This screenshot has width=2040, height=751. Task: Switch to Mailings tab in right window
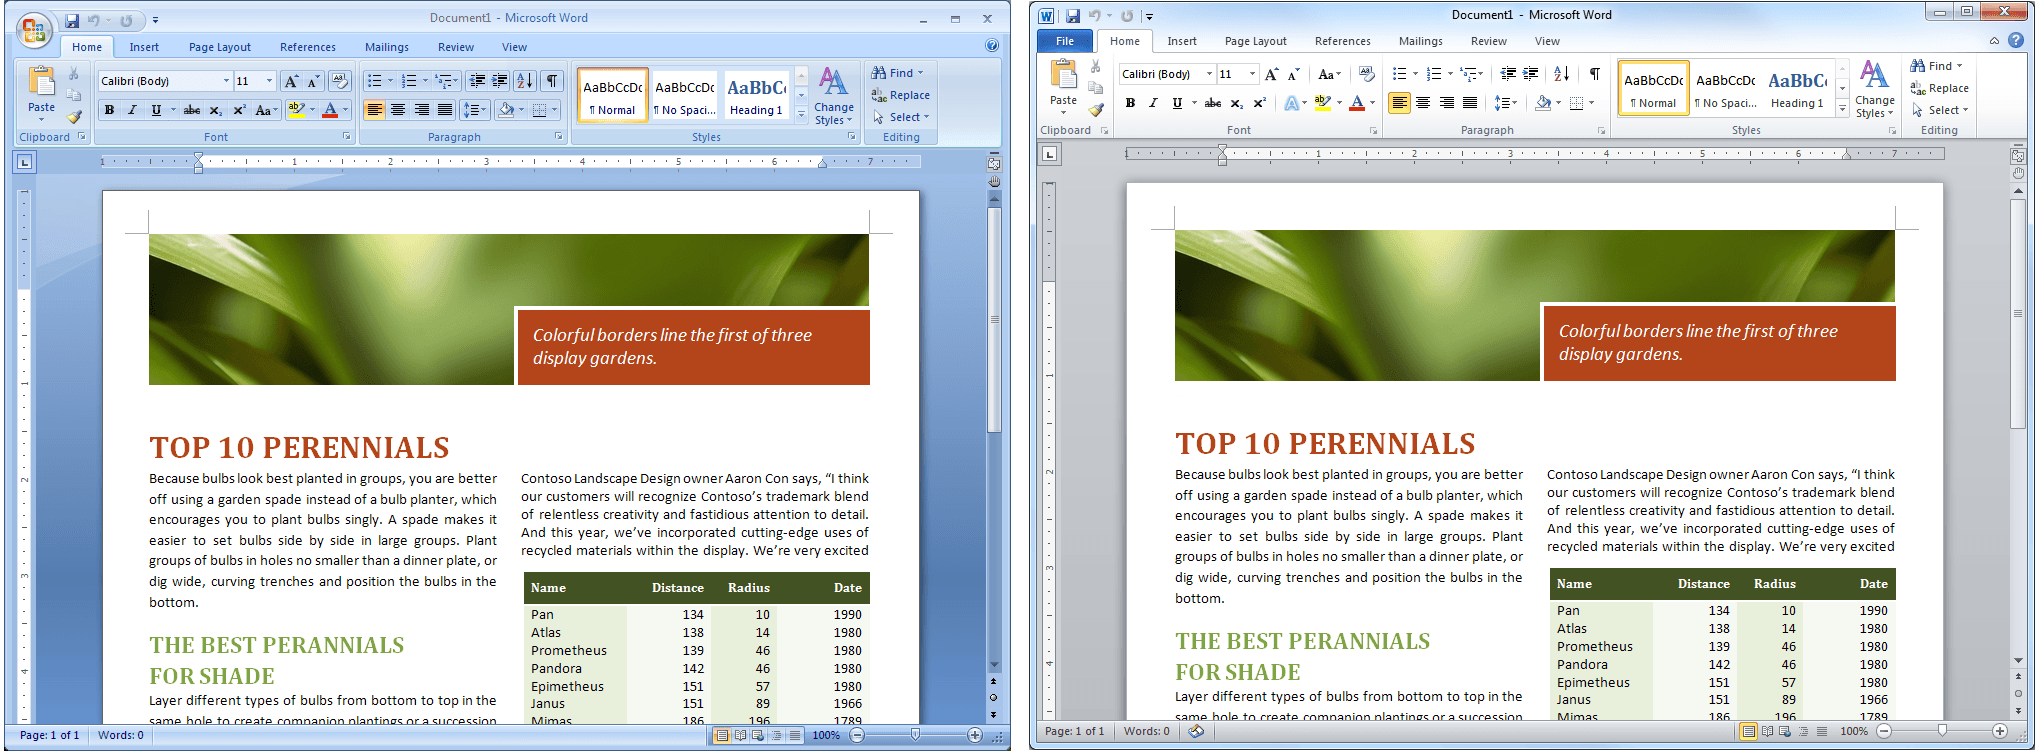(x=1420, y=41)
